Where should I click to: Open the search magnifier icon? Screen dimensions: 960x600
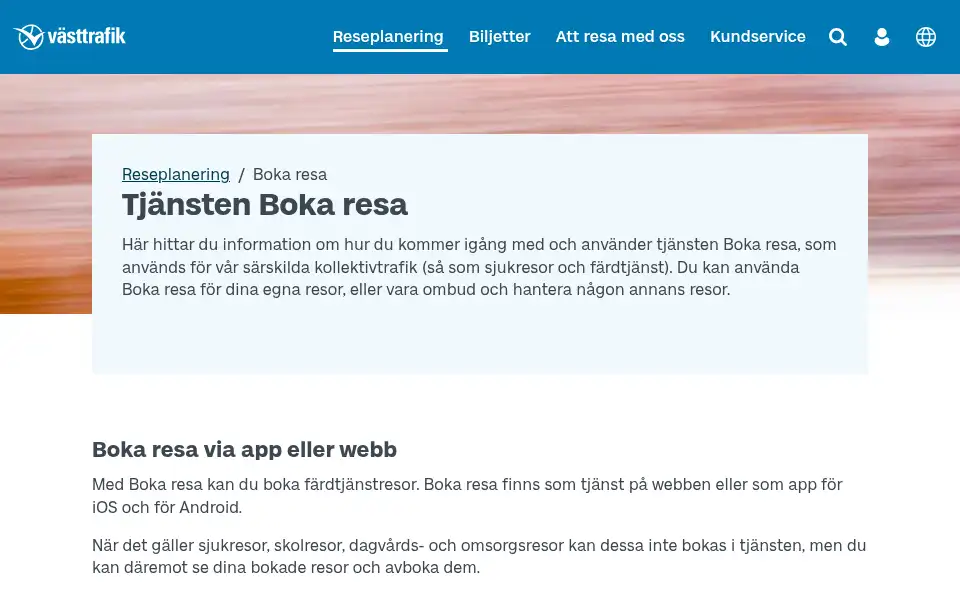[838, 37]
